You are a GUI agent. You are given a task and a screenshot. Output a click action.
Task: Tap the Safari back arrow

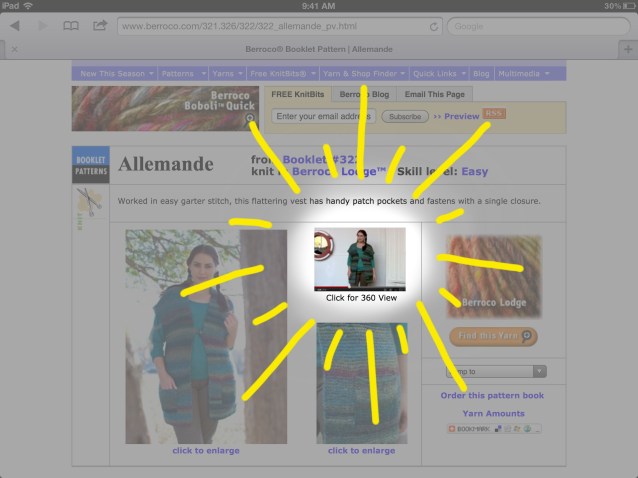coord(15,26)
